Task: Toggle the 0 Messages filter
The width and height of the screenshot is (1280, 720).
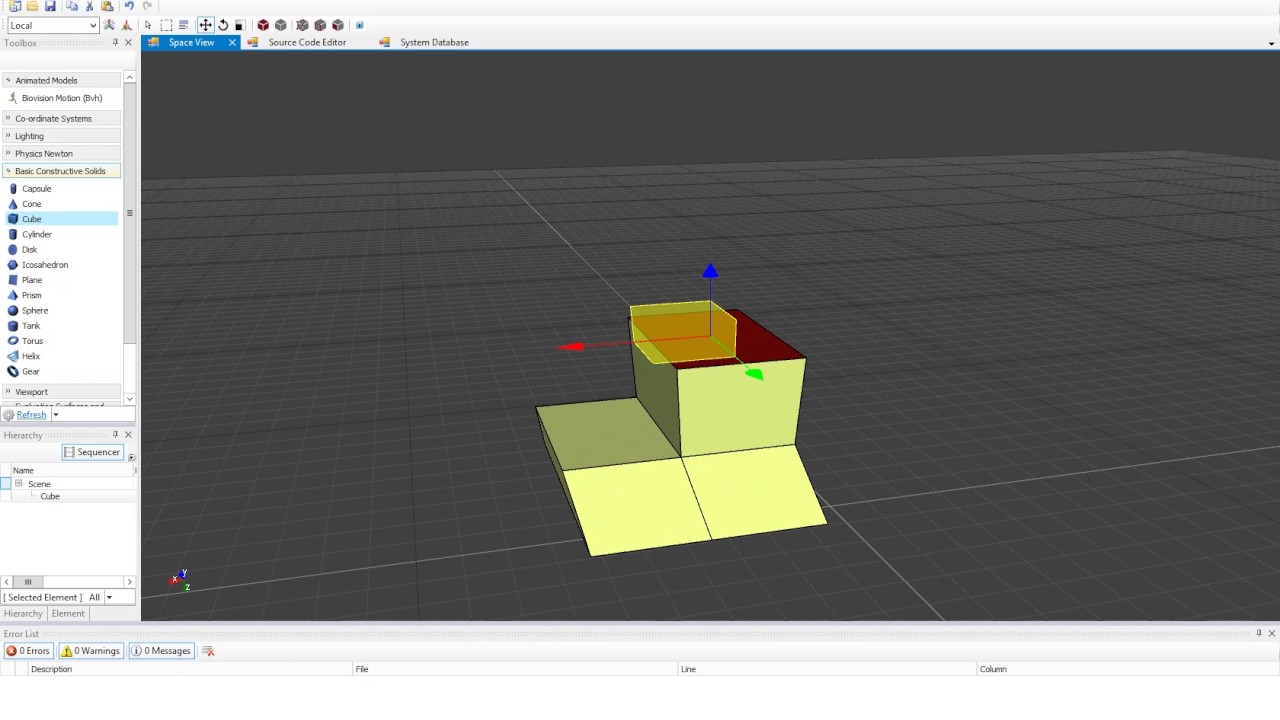Action: 161,651
